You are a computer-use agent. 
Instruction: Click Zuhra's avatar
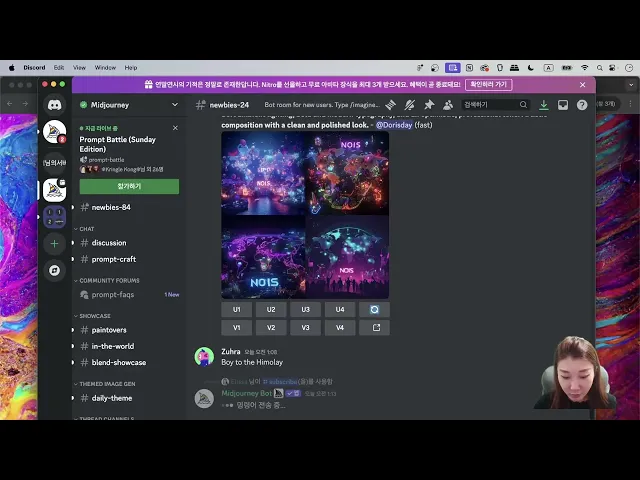(x=204, y=357)
